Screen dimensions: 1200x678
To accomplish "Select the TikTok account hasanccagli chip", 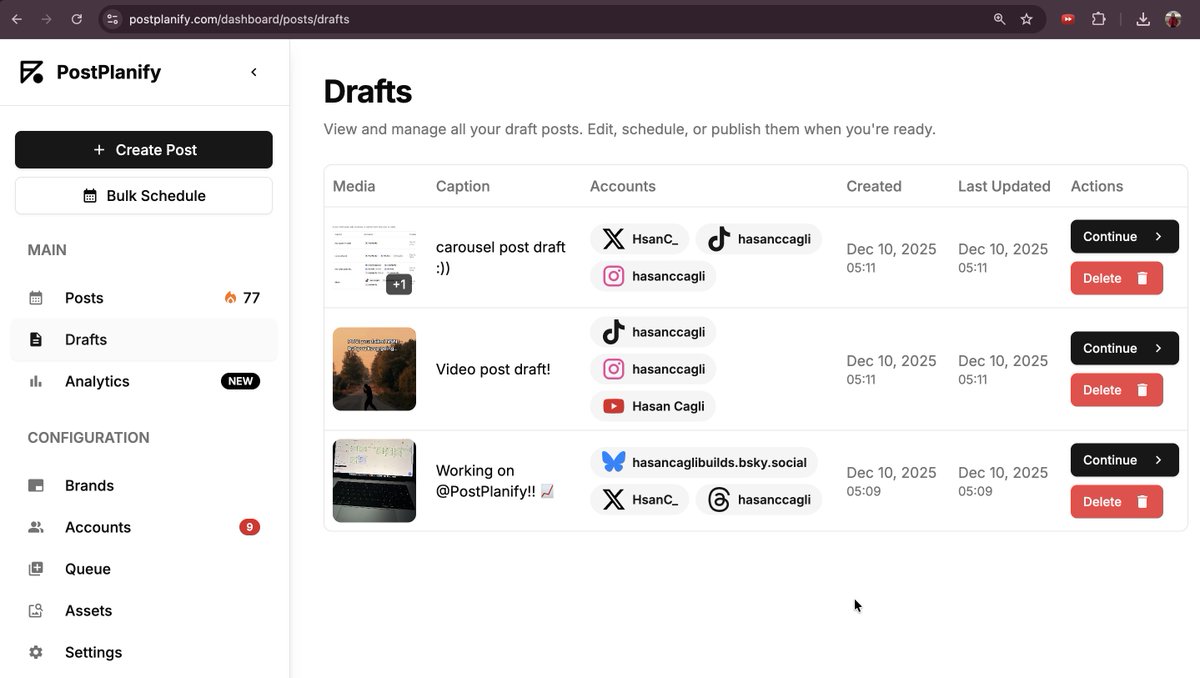I will [x=759, y=239].
